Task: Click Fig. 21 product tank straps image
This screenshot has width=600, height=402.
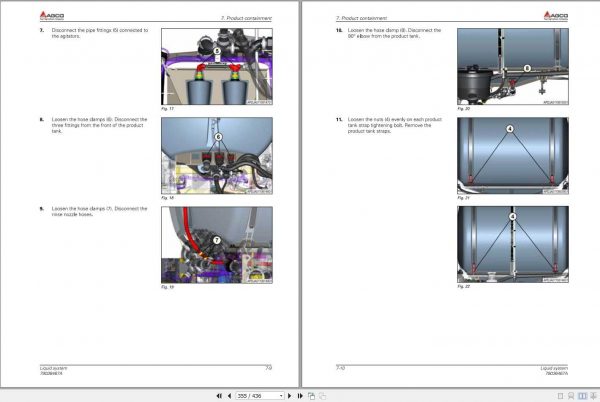Action: (513, 156)
